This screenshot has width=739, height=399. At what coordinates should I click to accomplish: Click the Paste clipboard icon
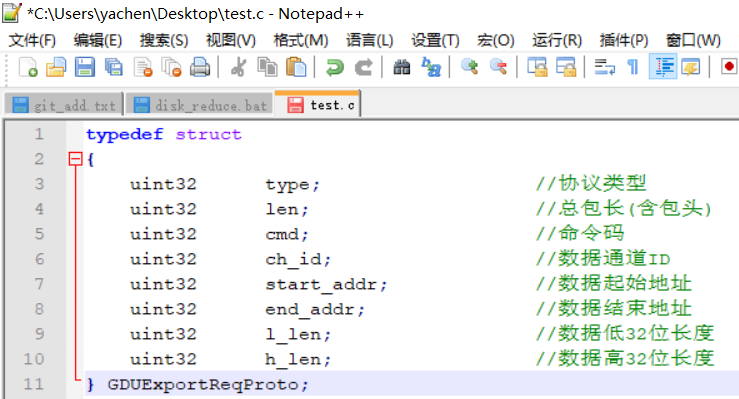click(x=296, y=67)
